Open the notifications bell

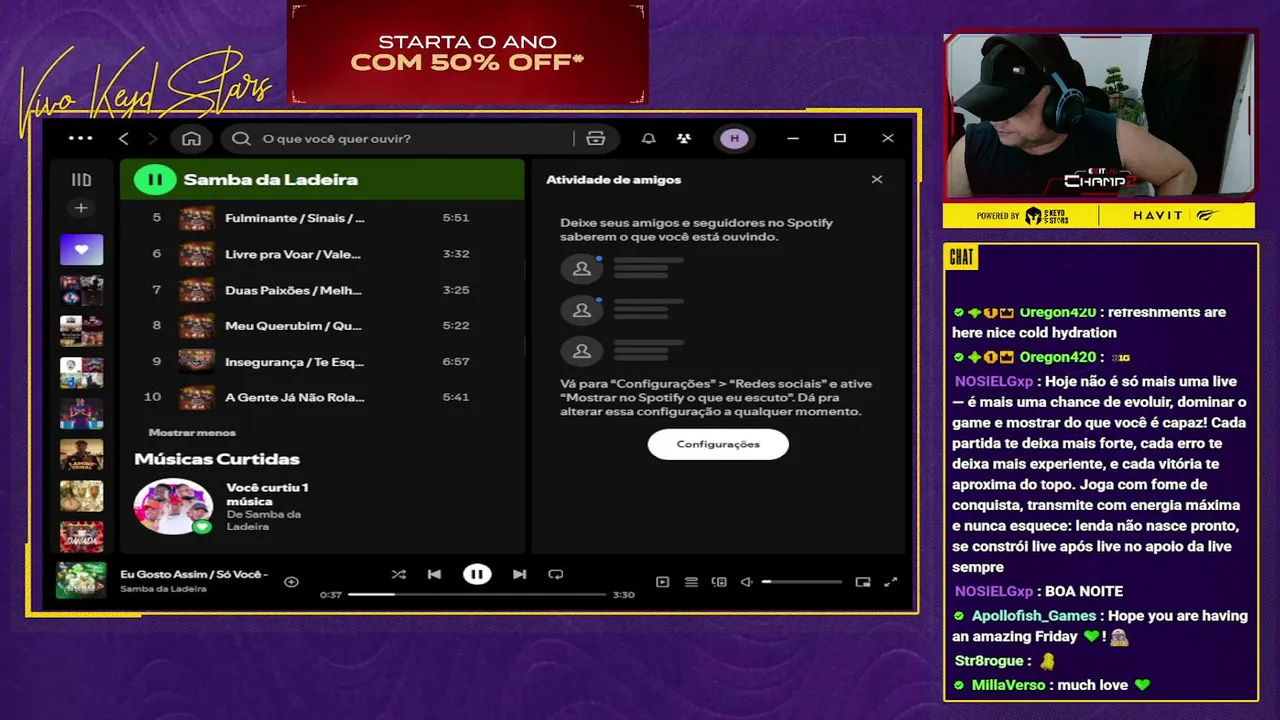click(x=648, y=138)
